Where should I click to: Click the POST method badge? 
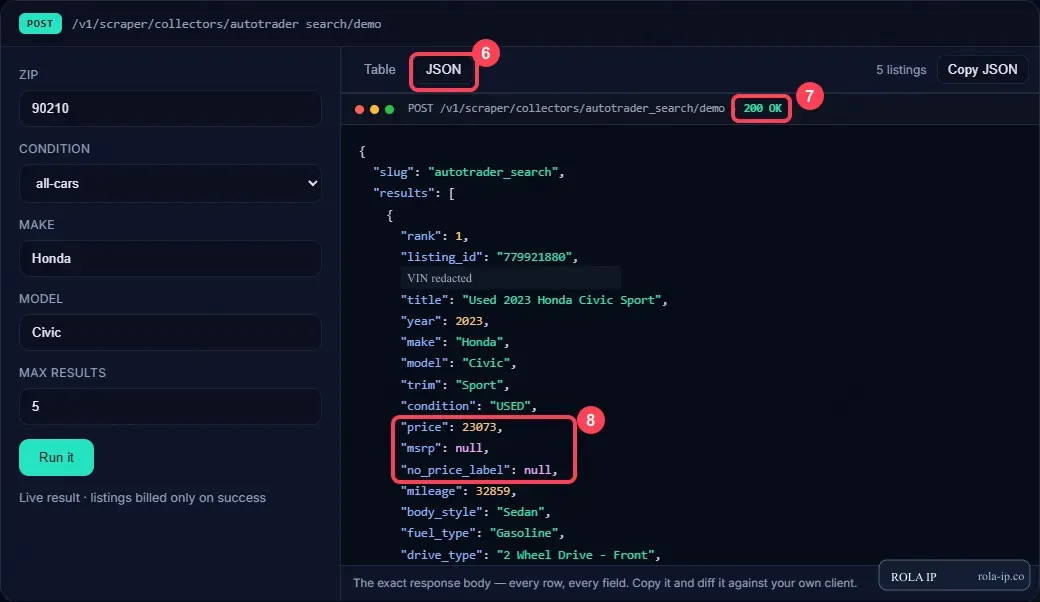coord(40,24)
